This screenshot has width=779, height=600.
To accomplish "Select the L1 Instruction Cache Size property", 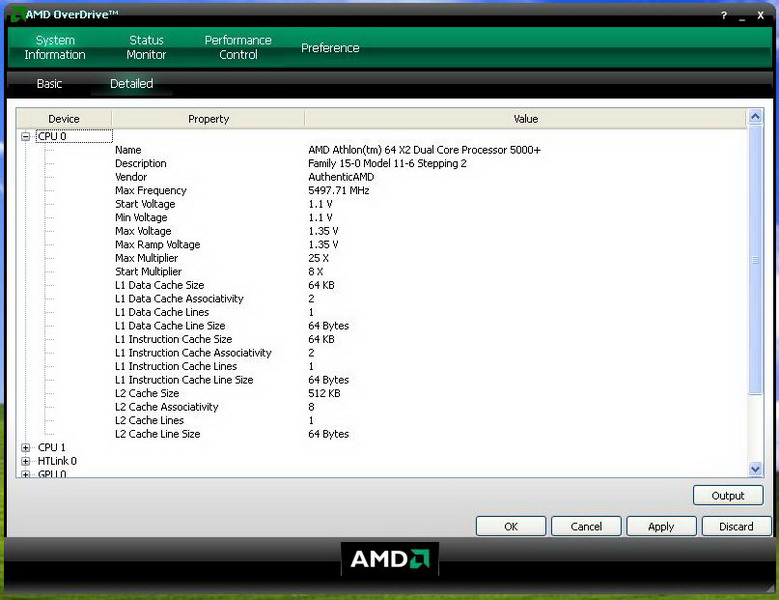I will (x=173, y=339).
